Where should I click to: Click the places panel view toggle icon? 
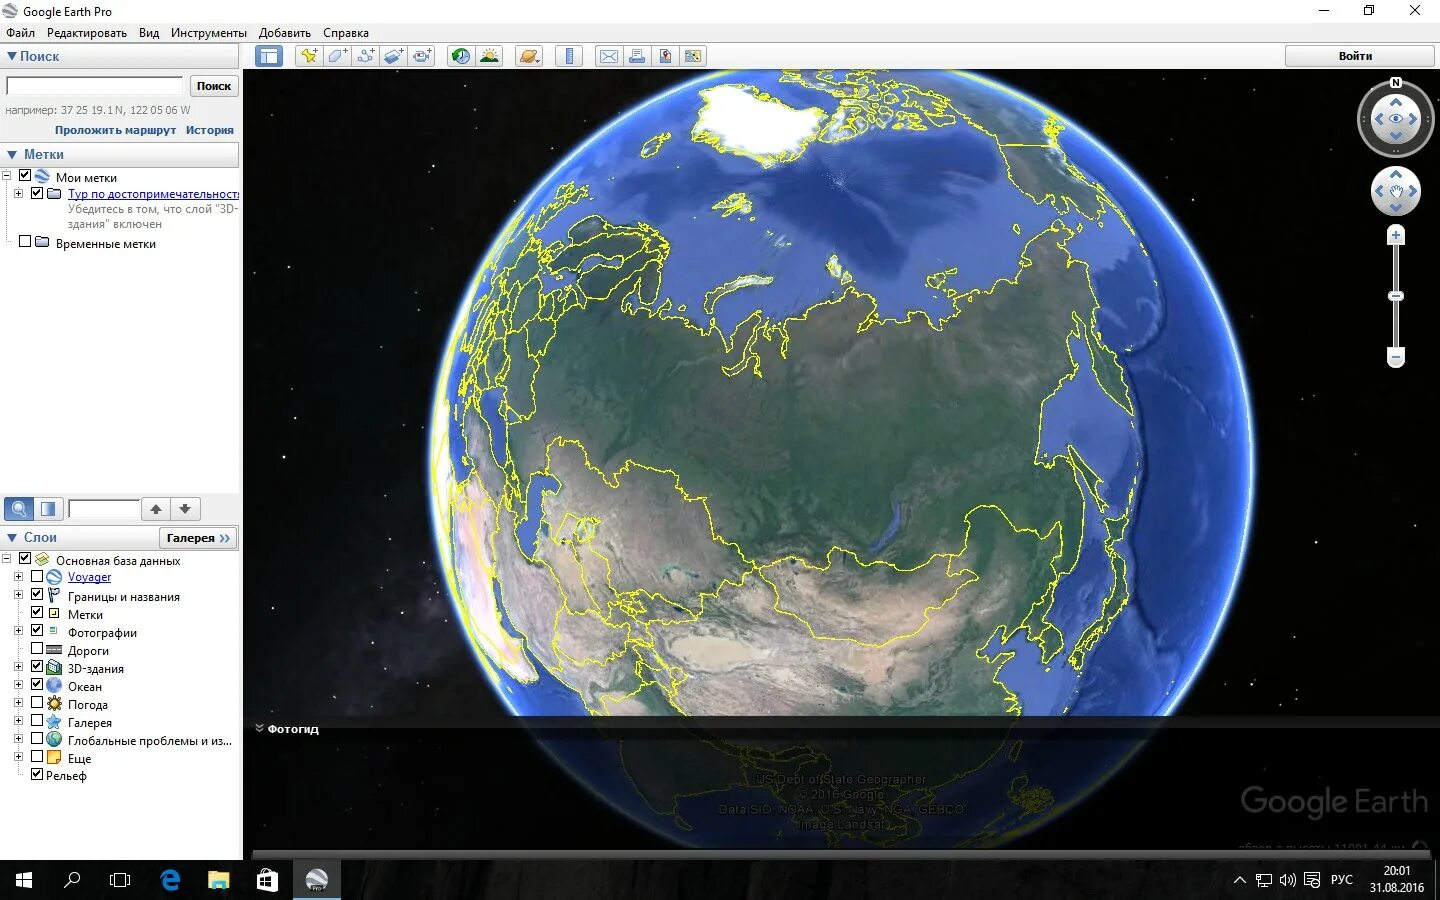pos(48,509)
